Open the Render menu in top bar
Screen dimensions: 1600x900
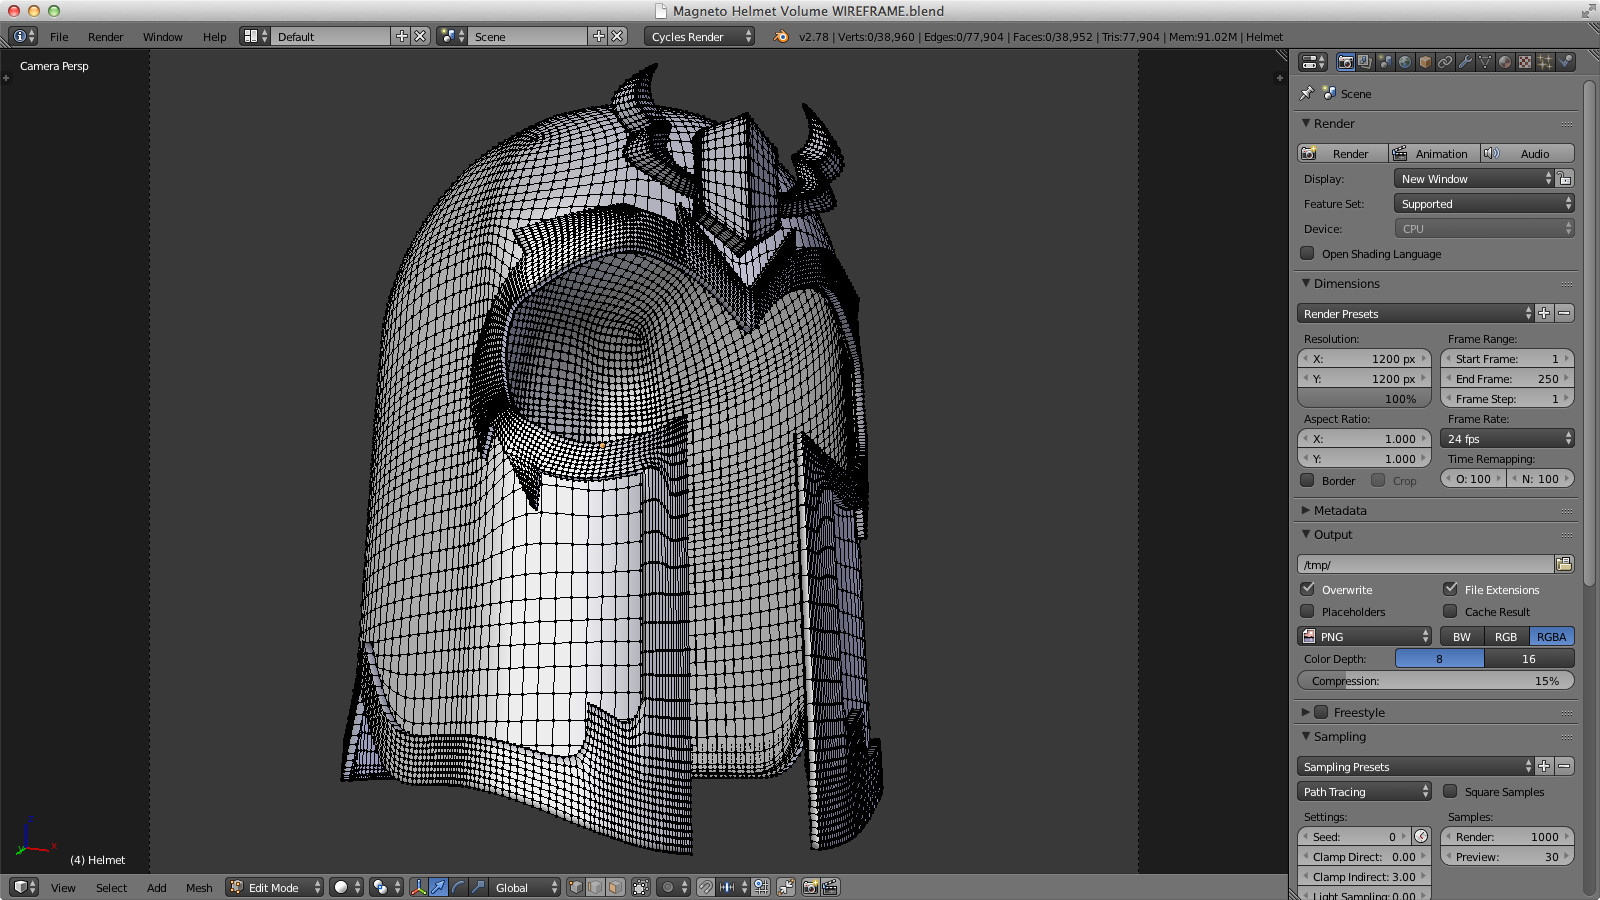pos(105,36)
